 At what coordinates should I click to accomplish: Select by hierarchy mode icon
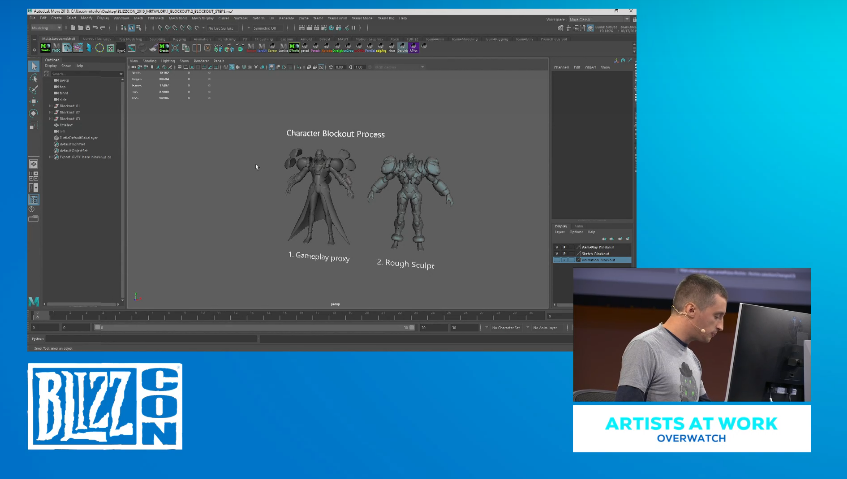(x=123, y=28)
